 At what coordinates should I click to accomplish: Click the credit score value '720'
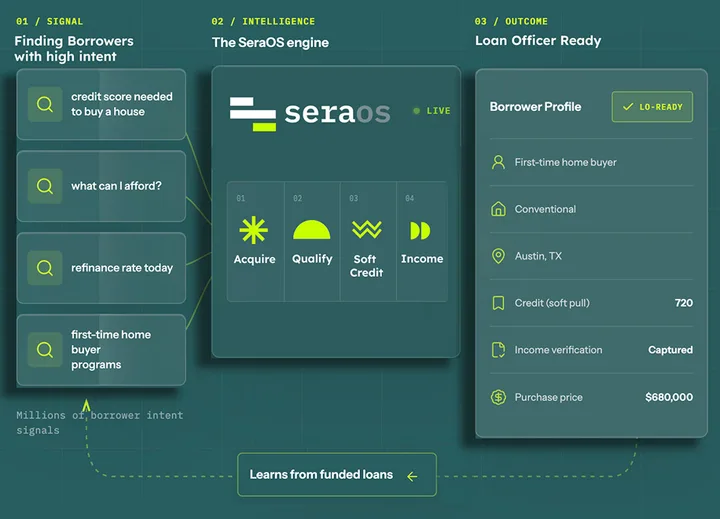click(x=684, y=303)
